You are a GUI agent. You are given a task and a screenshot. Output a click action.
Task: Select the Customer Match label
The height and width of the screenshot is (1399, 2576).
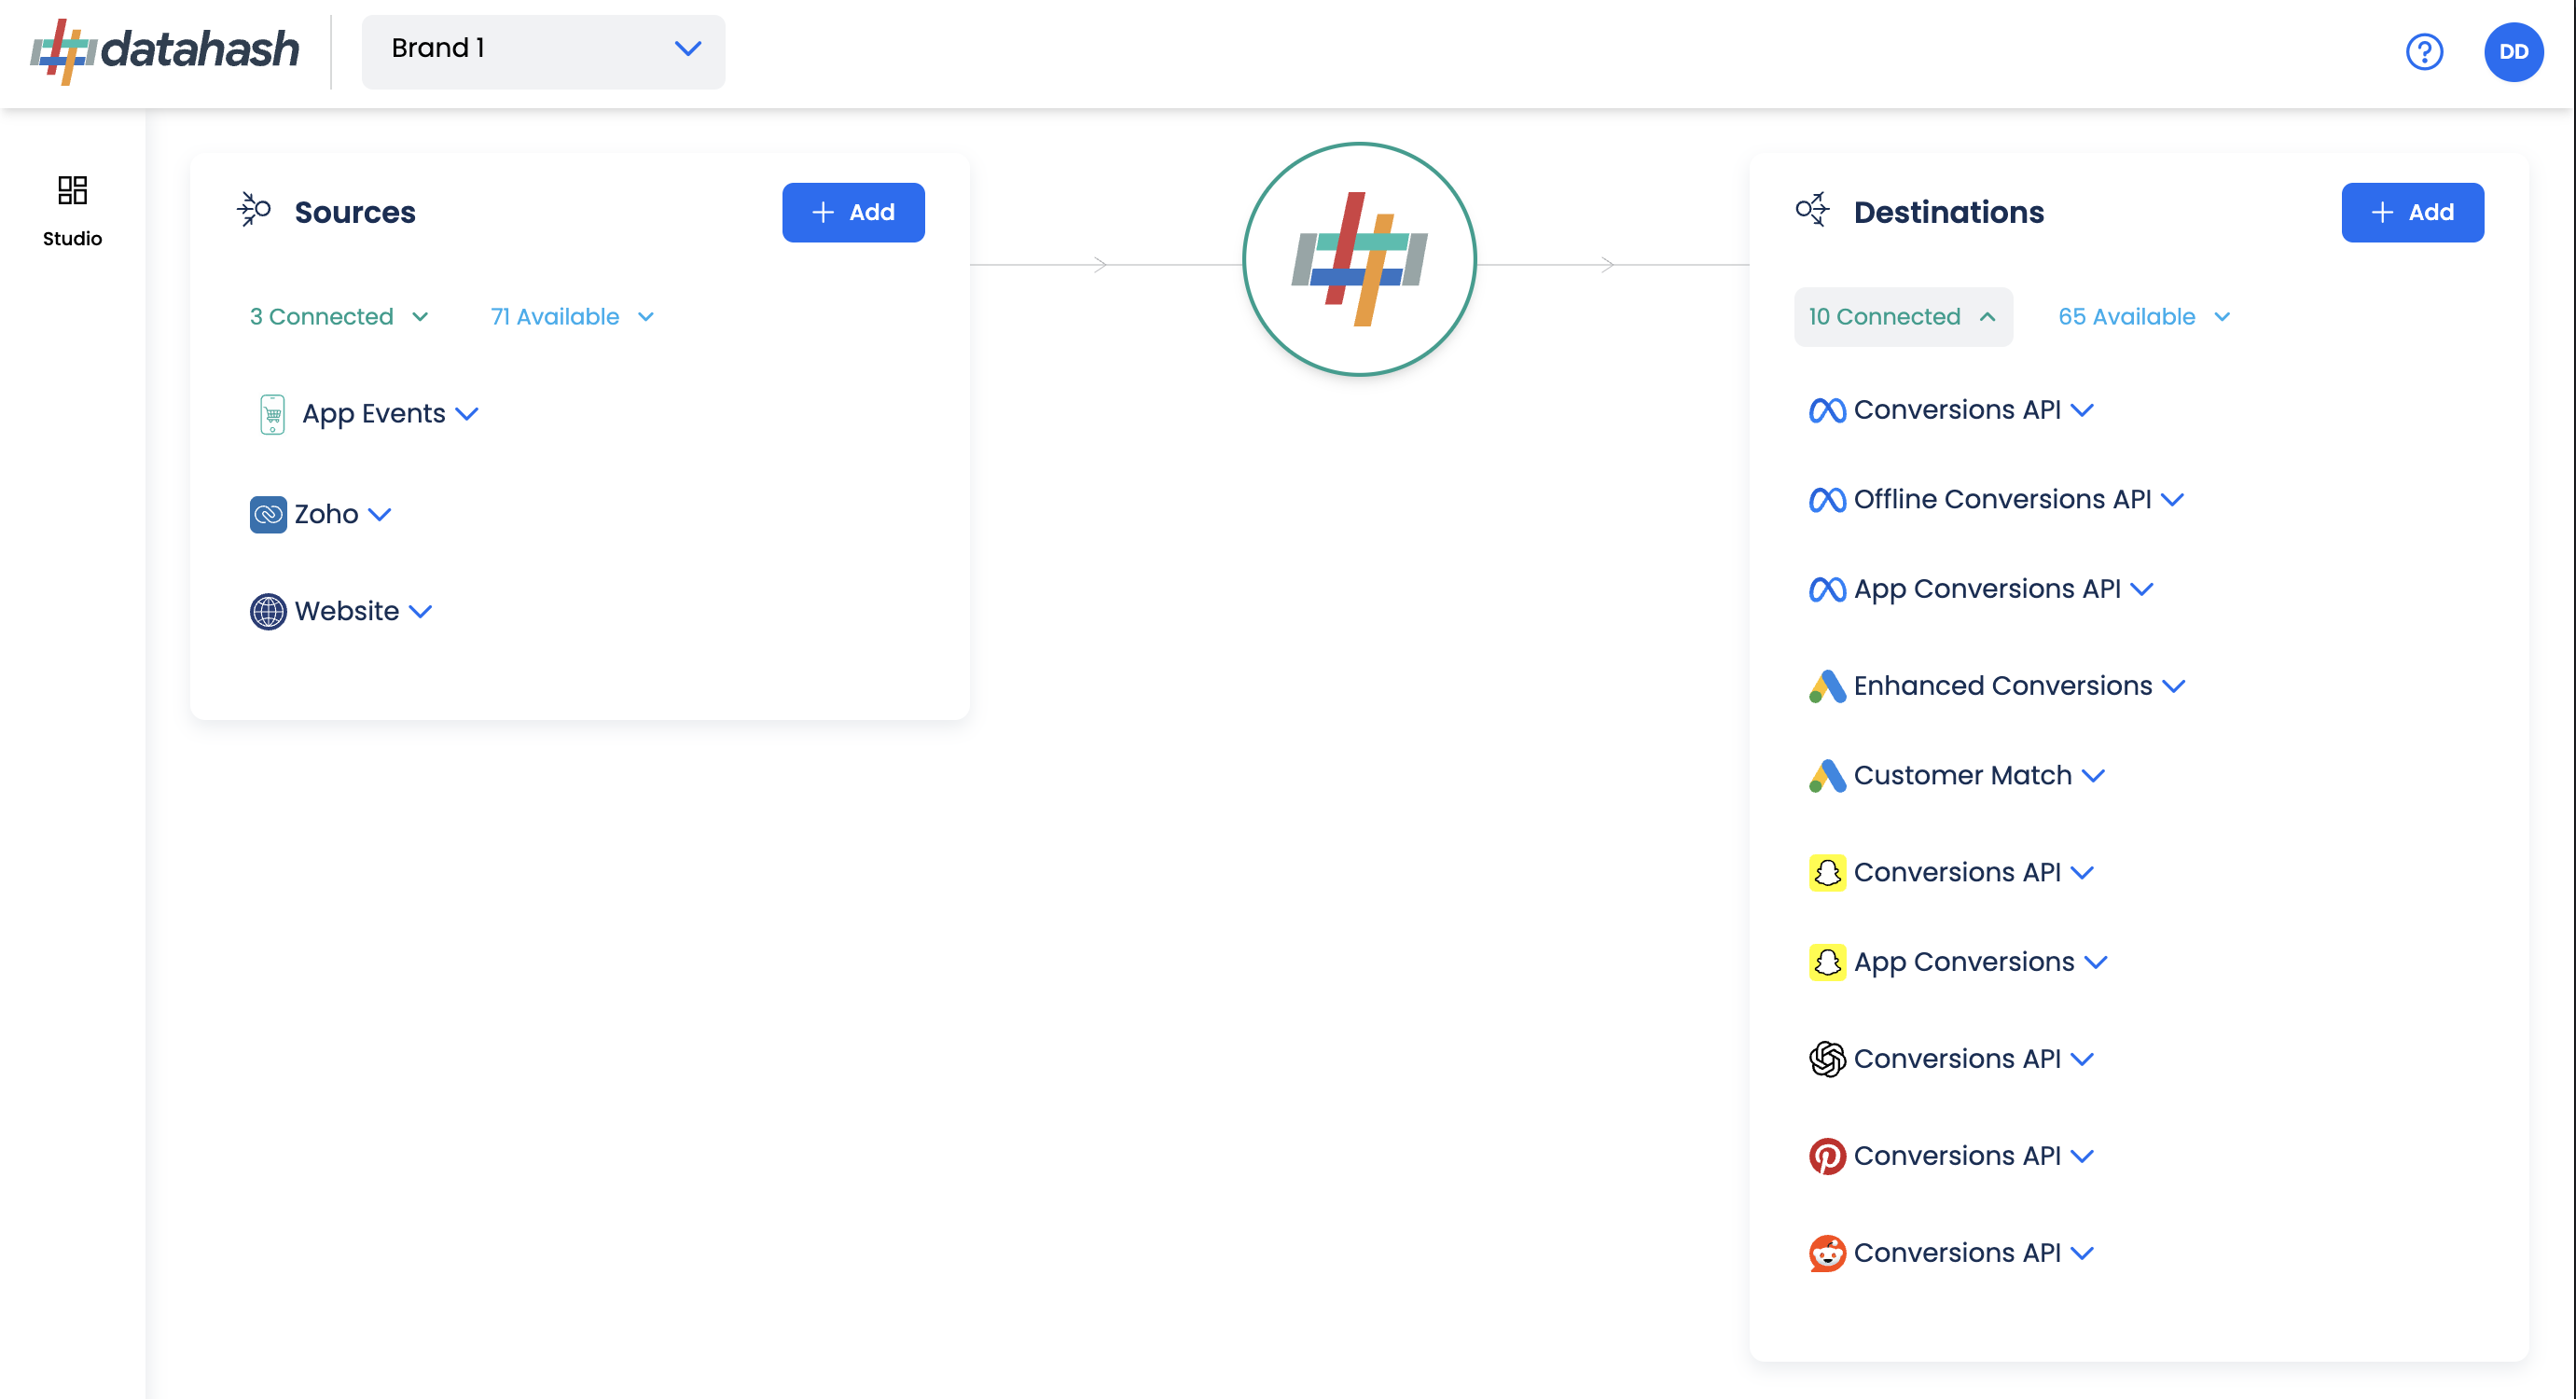click(1963, 775)
